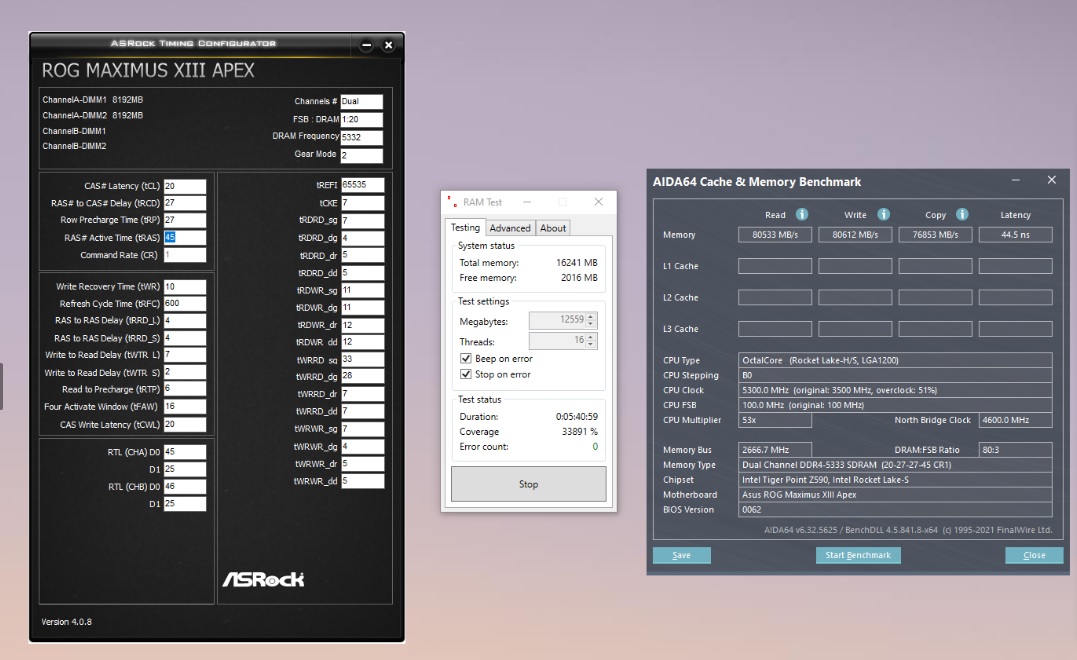The width and height of the screenshot is (1077, 660).
Task: Select the Write to Read Delay tWTR_S field
Action: tap(185, 372)
